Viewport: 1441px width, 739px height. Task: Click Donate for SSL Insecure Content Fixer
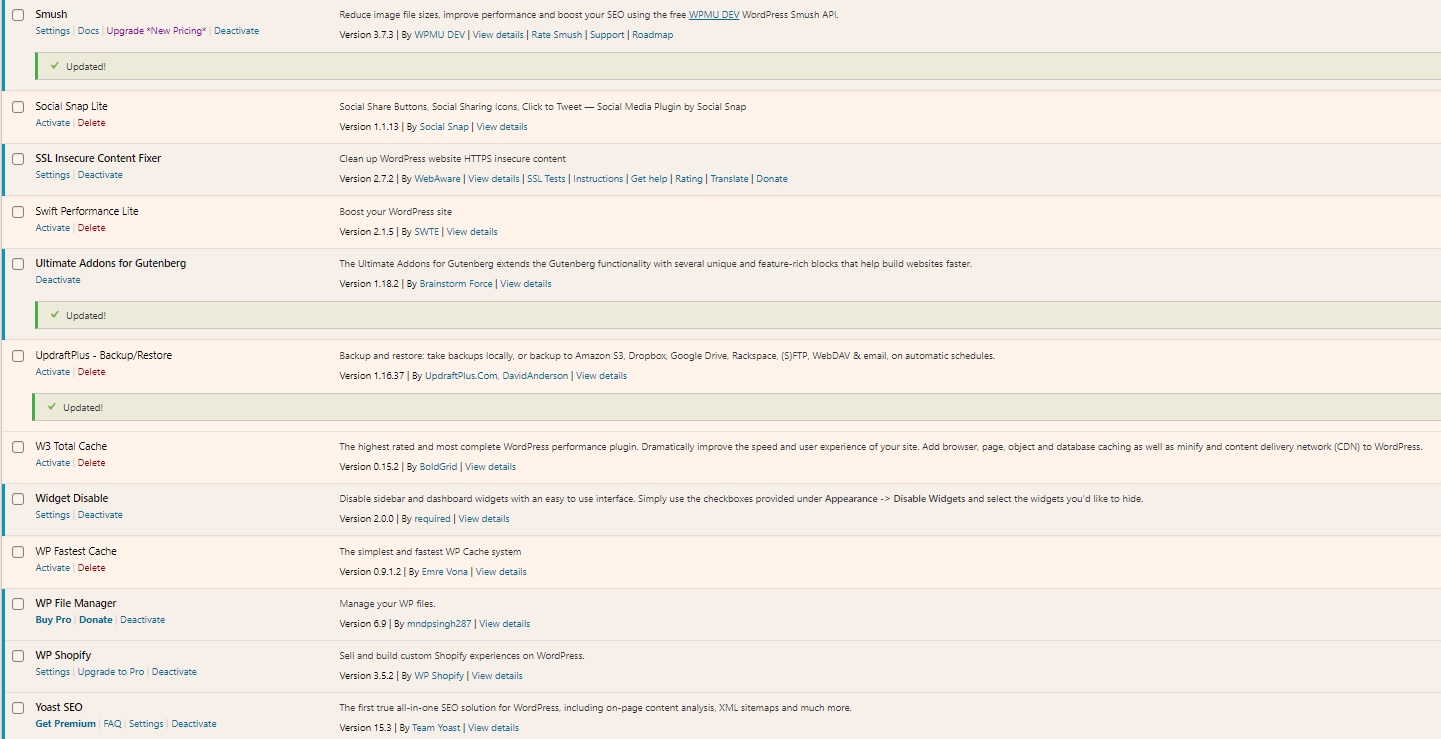[772, 179]
